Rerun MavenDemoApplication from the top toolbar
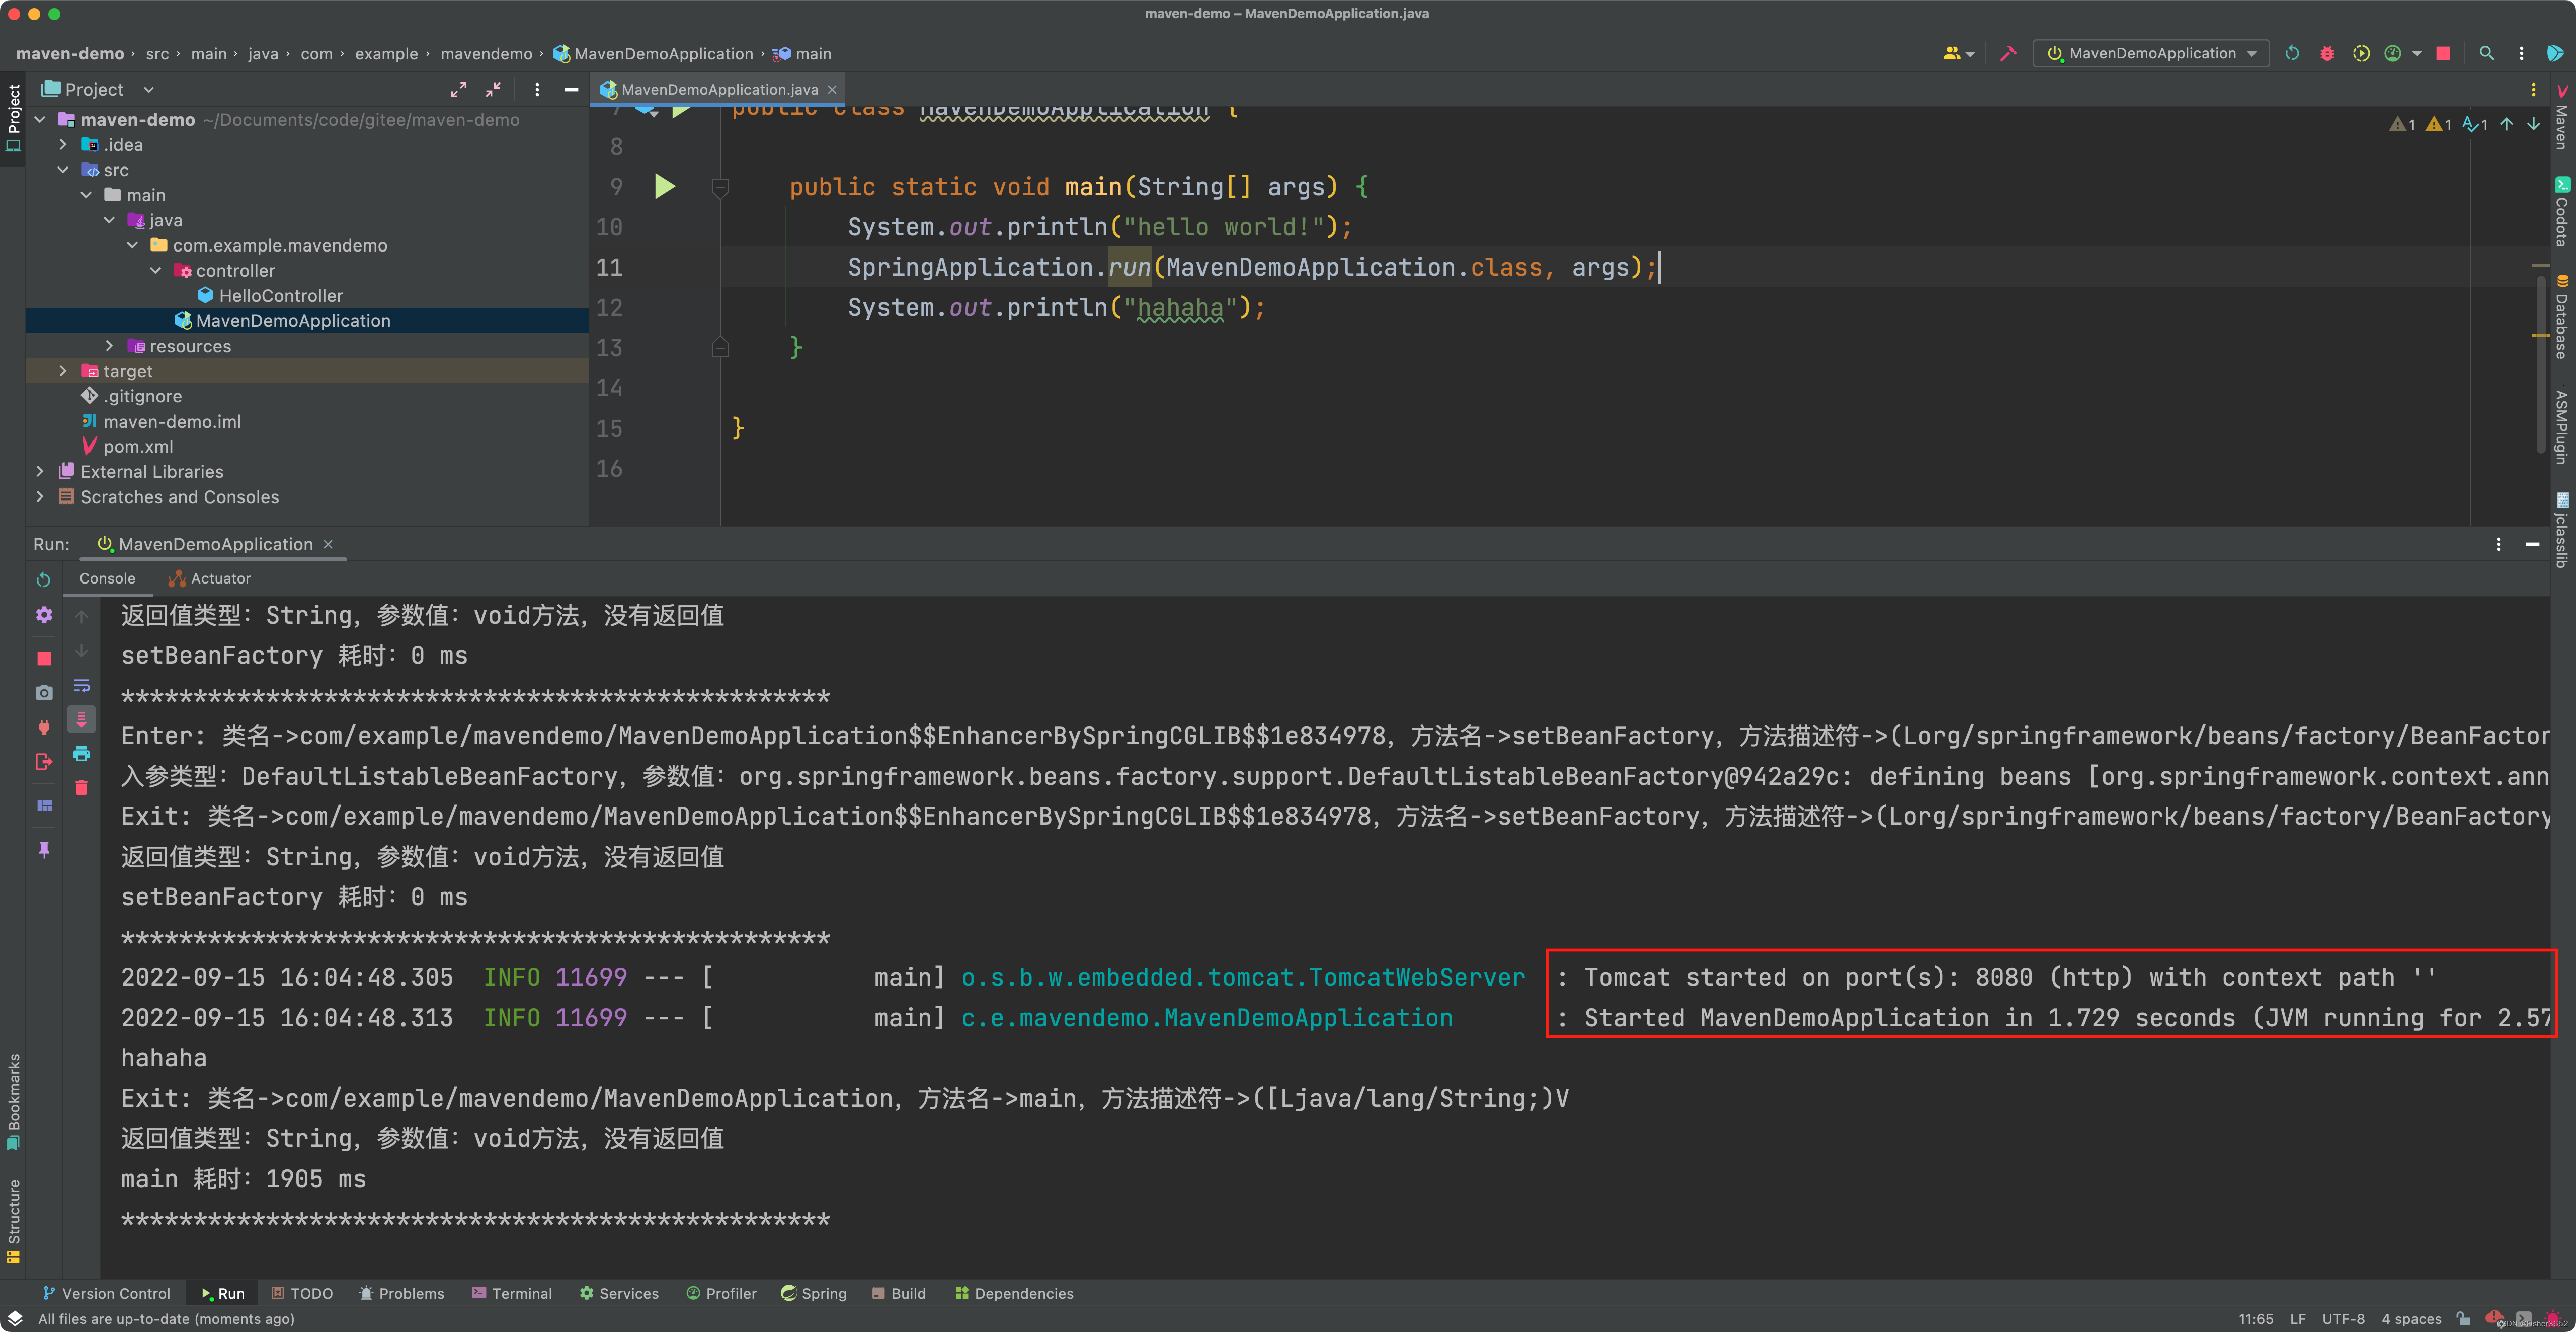The height and width of the screenshot is (1332, 2576). 2292,54
